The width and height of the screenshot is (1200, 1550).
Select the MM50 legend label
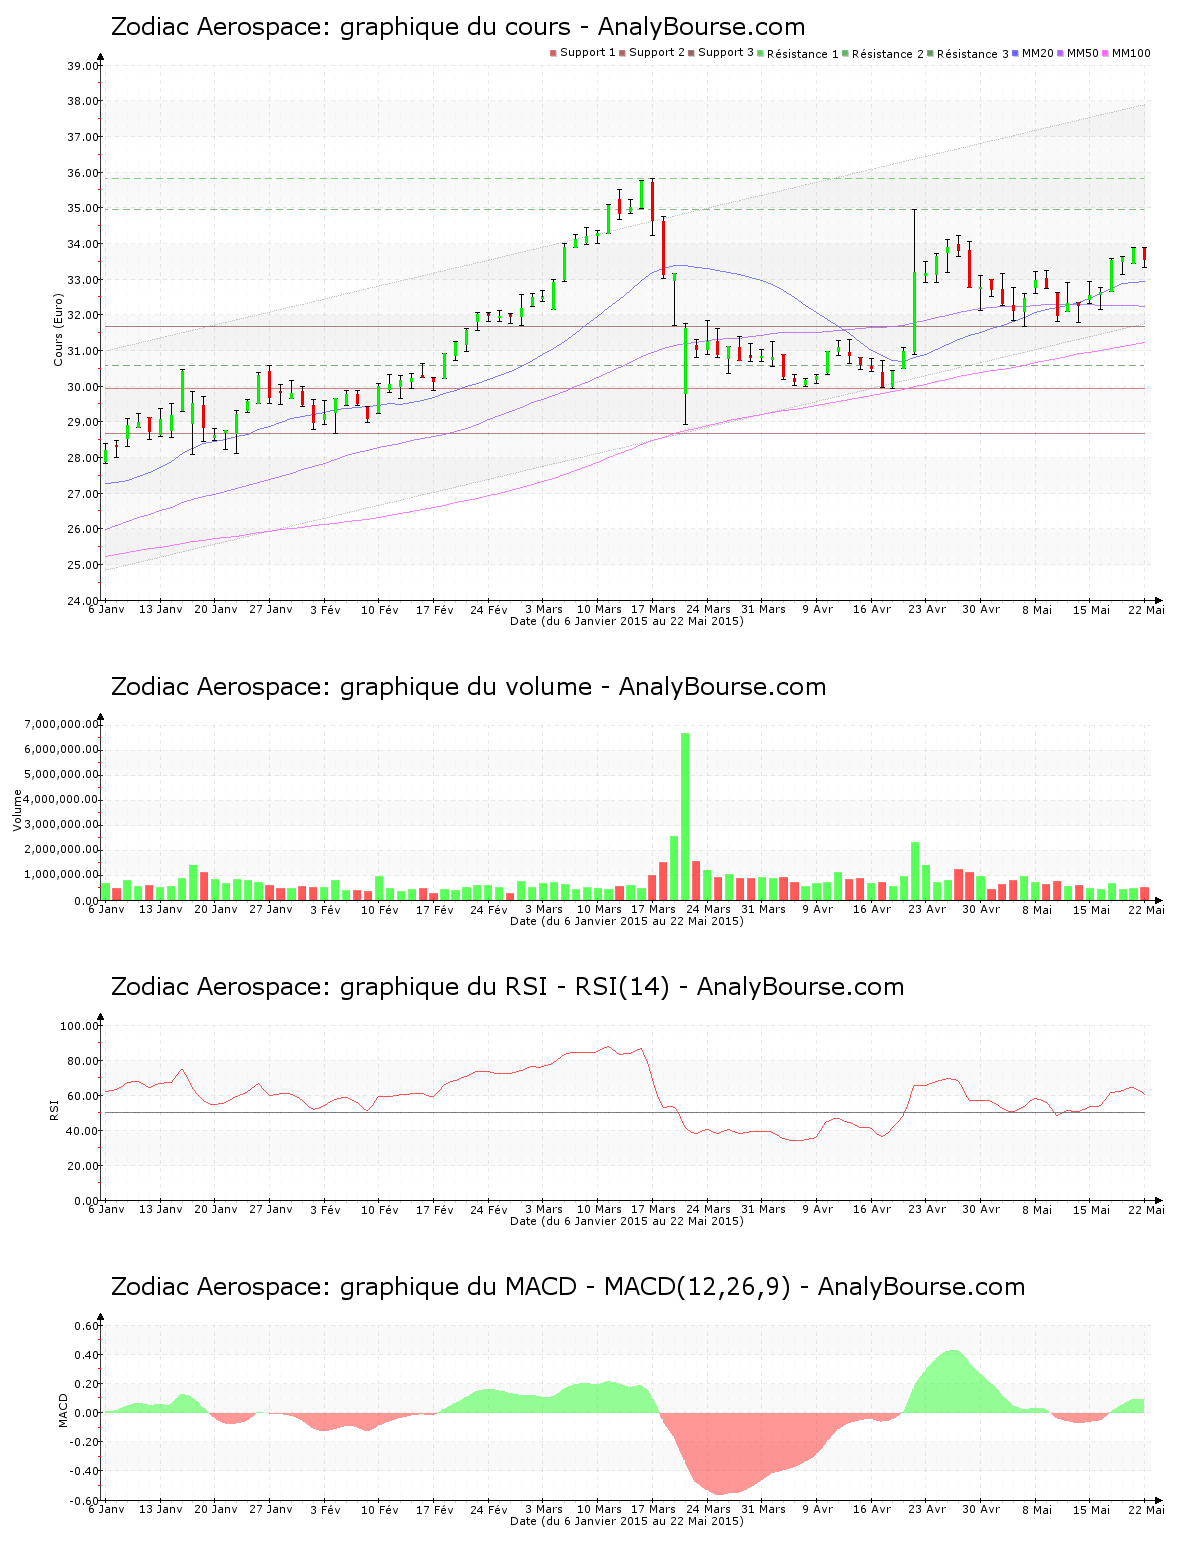pos(1083,53)
